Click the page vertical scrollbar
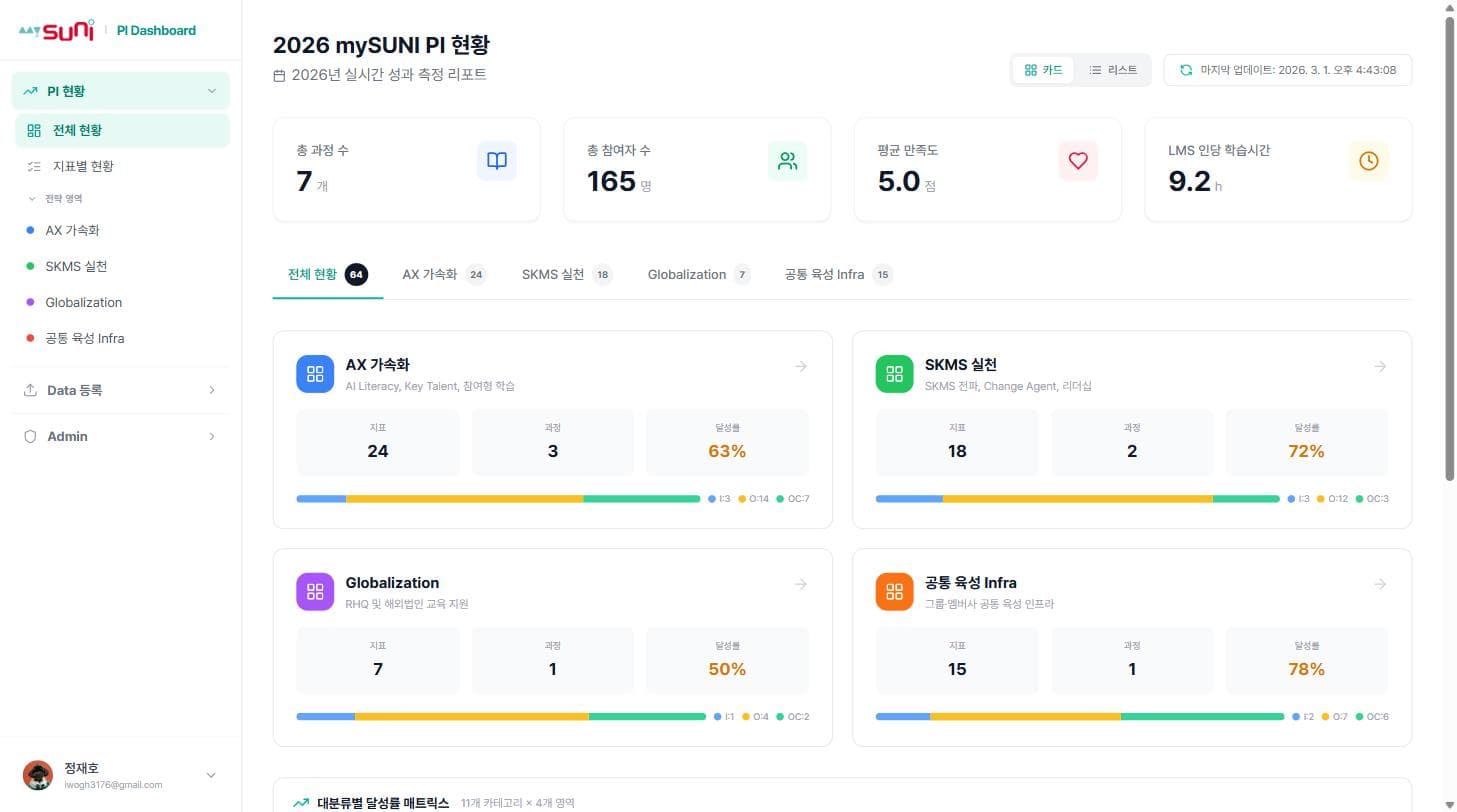 1449,248
